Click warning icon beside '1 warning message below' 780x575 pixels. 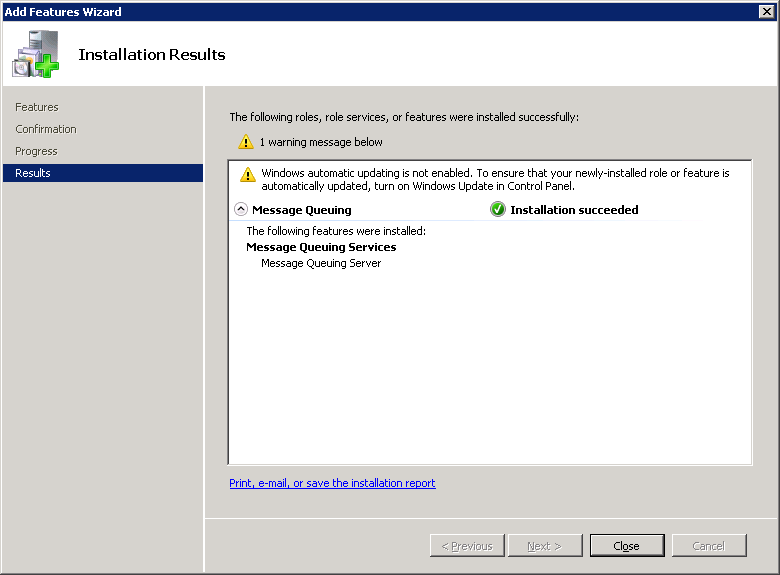pyautogui.click(x=246, y=143)
